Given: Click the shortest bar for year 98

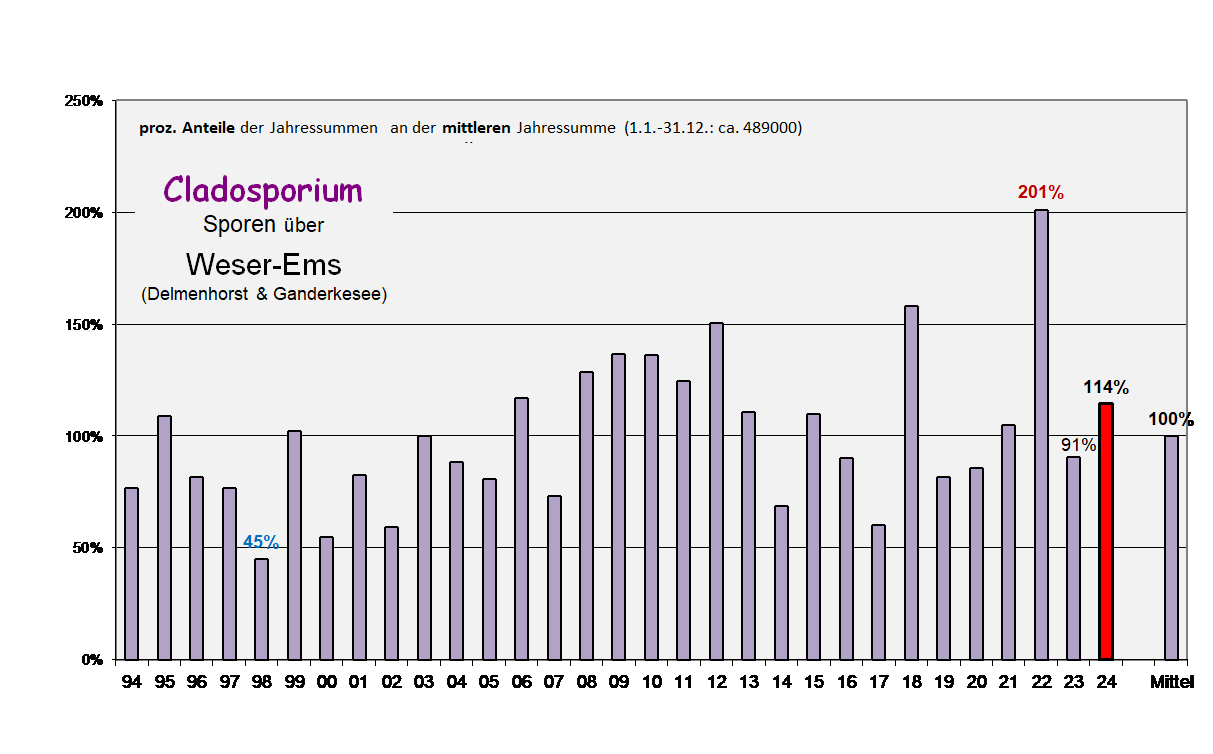Looking at the screenshot, I should pyautogui.click(x=261, y=609).
